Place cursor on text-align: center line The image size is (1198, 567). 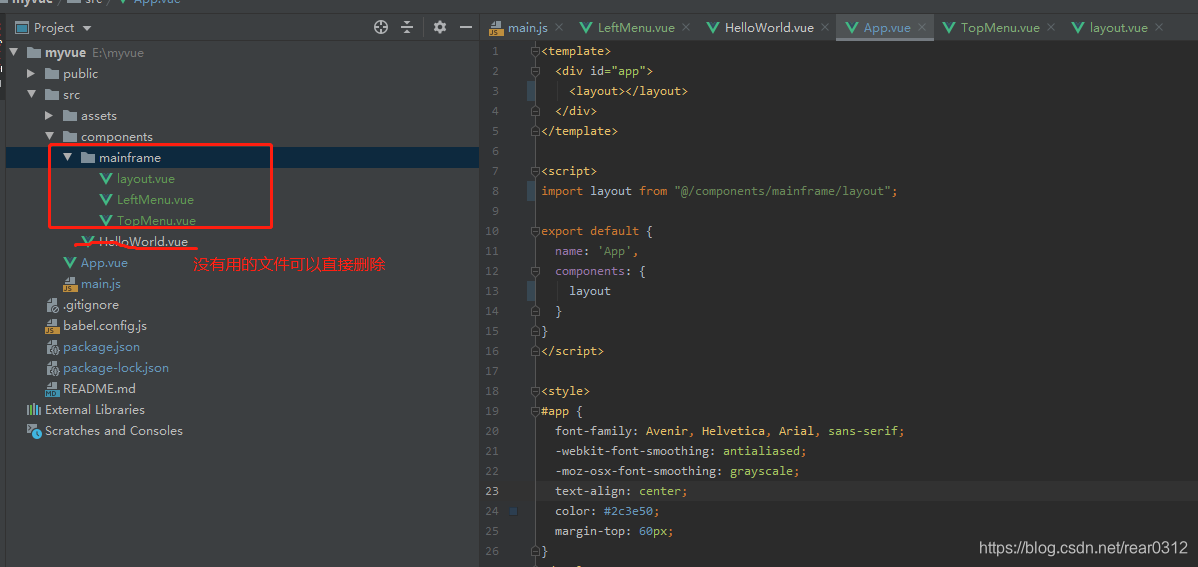[x=622, y=491]
